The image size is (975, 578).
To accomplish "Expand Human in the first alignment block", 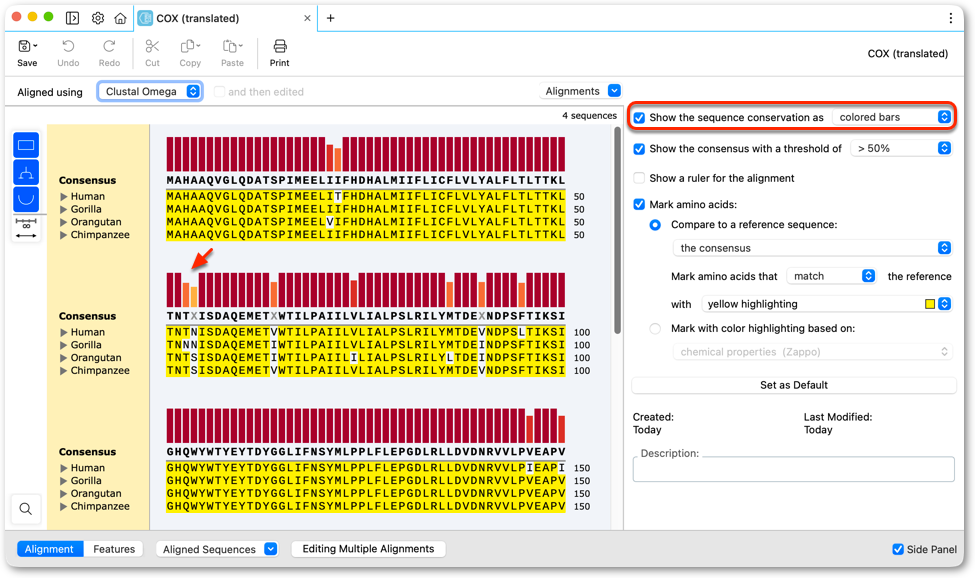I will (x=63, y=196).
